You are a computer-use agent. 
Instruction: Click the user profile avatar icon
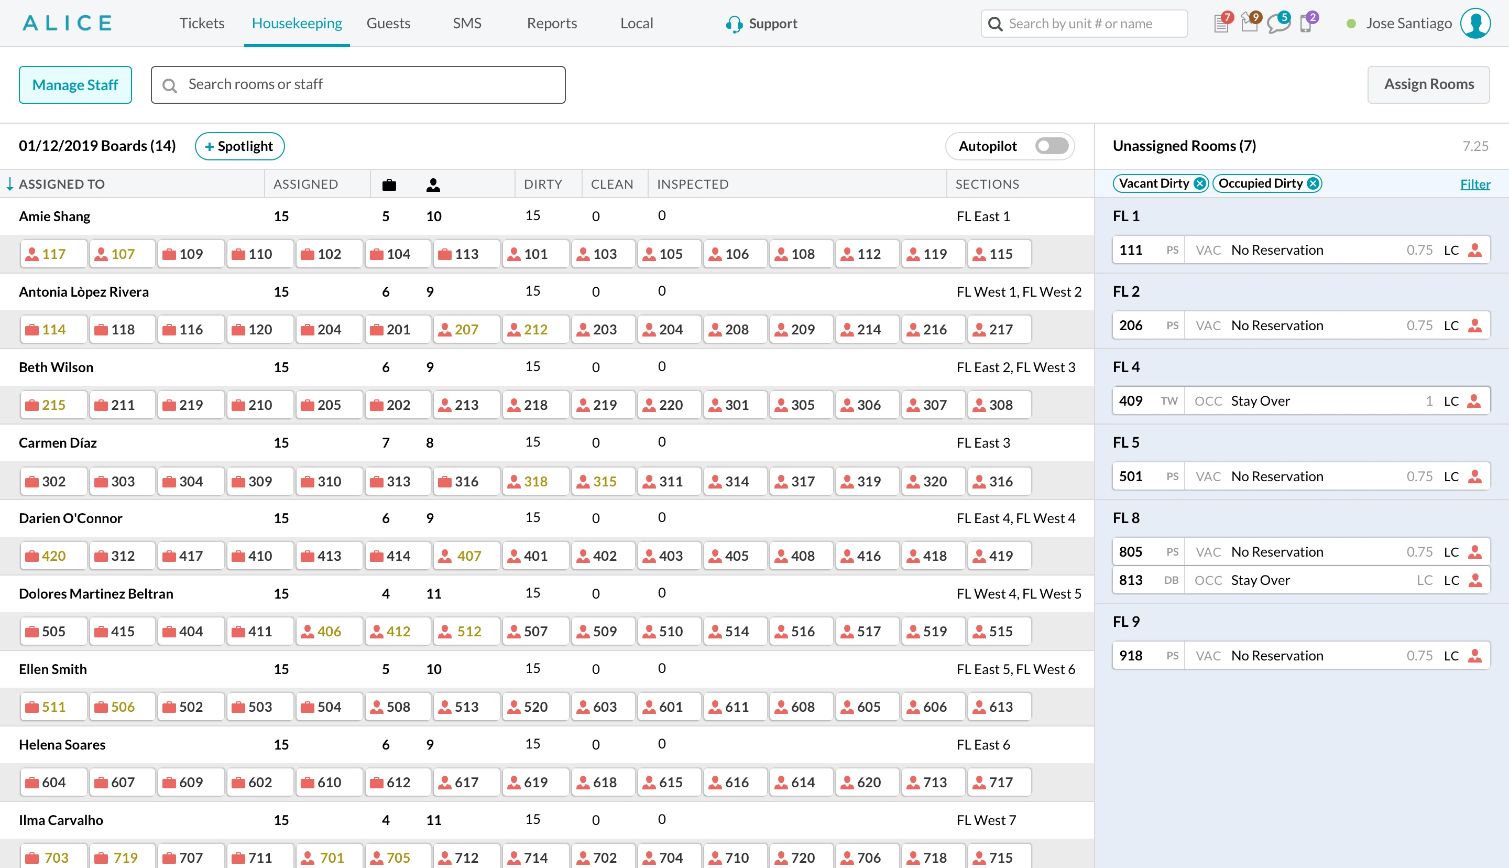(1475, 23)
